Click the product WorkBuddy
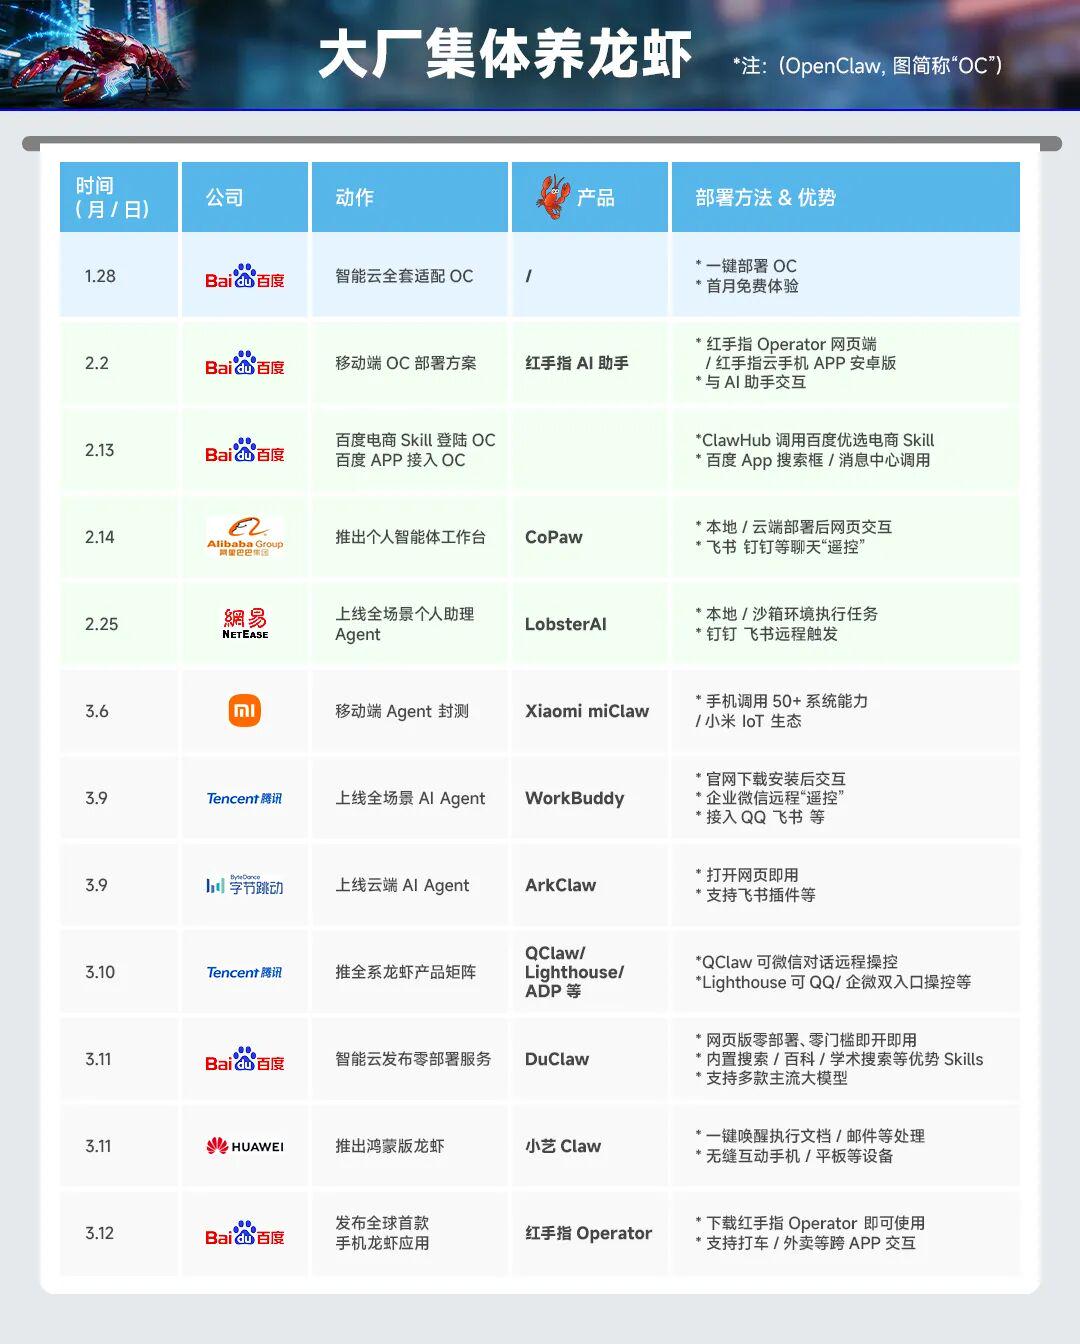Image resolution: width=1080 pixels, height=1344 pixels. [x=575, y=798]
